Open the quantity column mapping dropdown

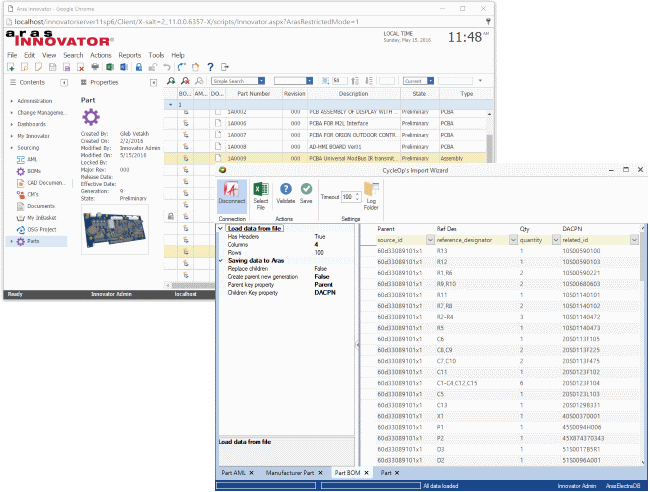pyautogui.click(x=556, y=240)
